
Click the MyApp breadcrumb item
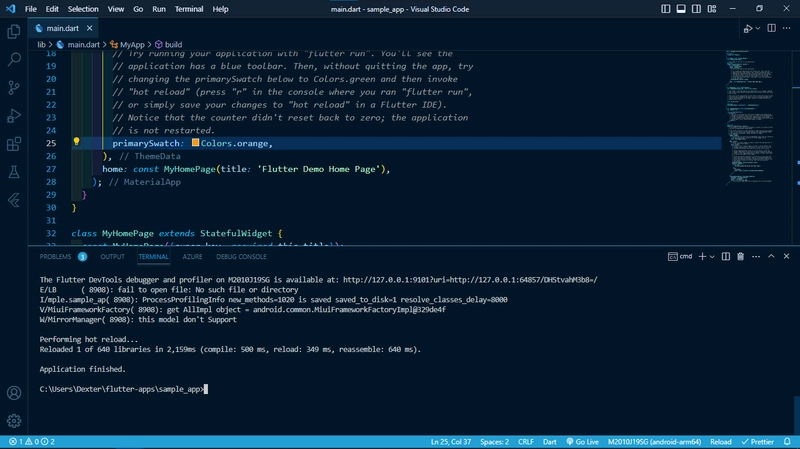(132, 45)
